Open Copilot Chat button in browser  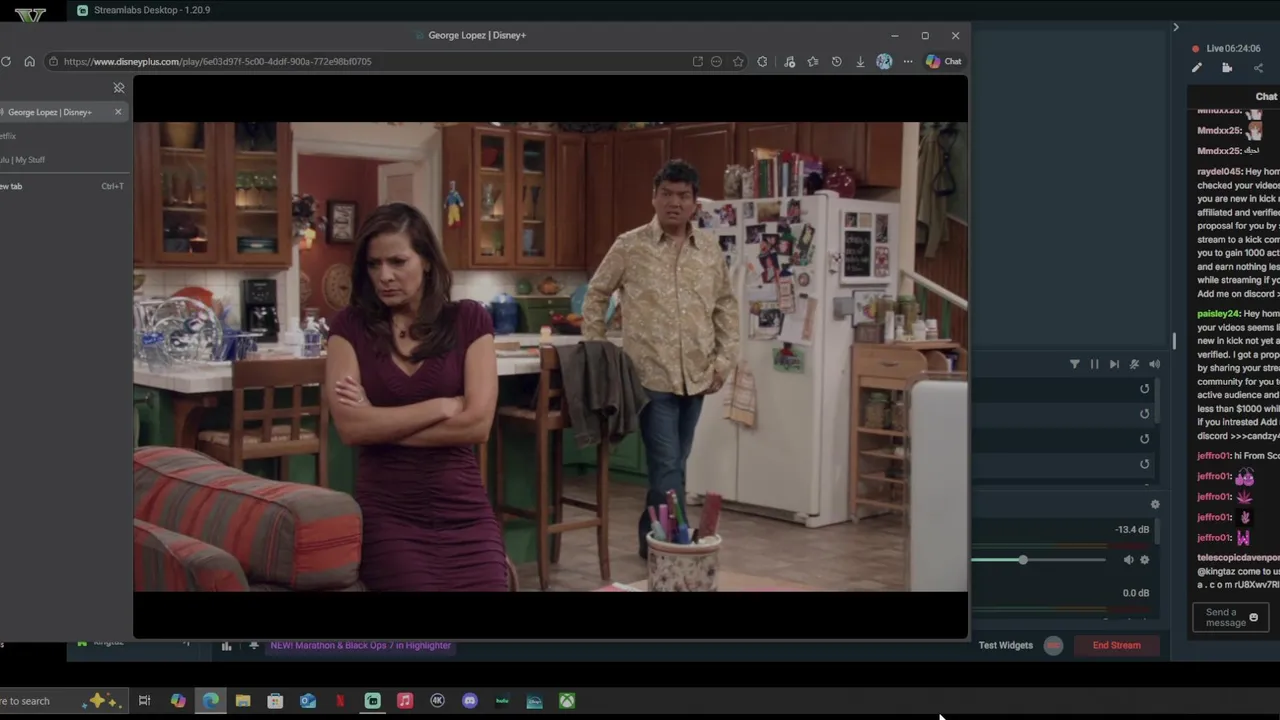943,62
